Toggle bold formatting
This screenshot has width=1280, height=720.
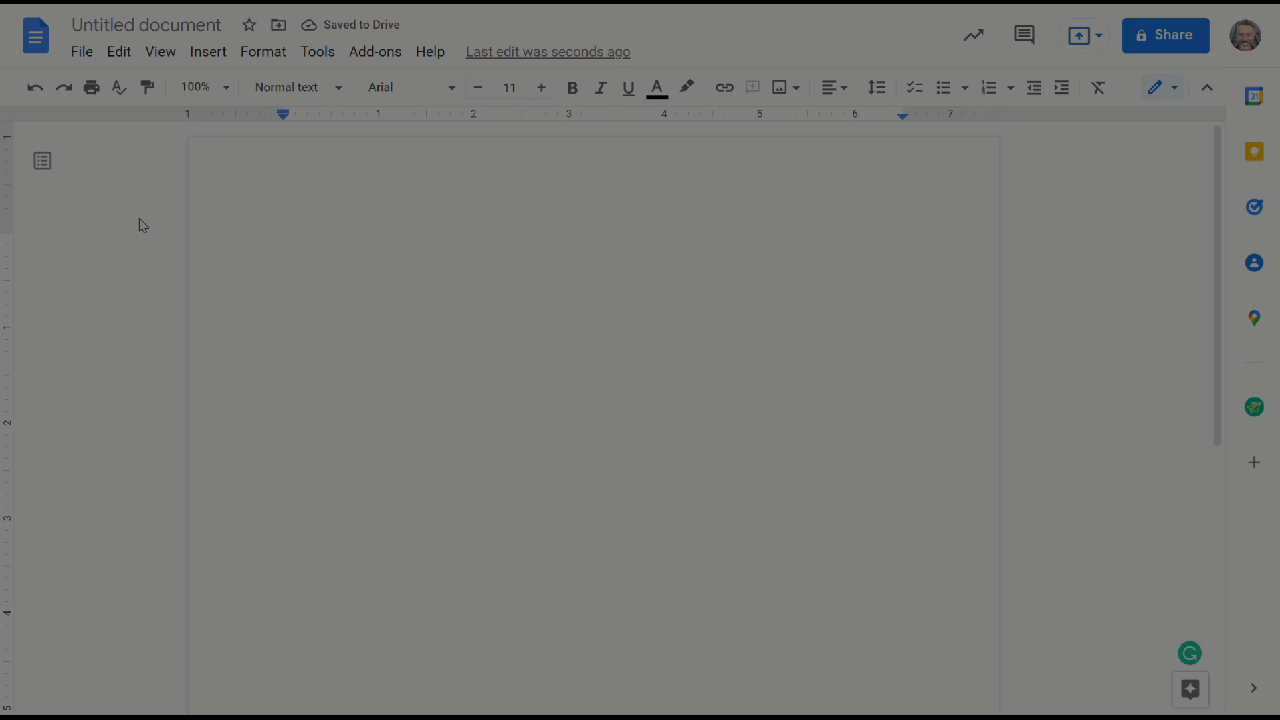coord(572,88)
